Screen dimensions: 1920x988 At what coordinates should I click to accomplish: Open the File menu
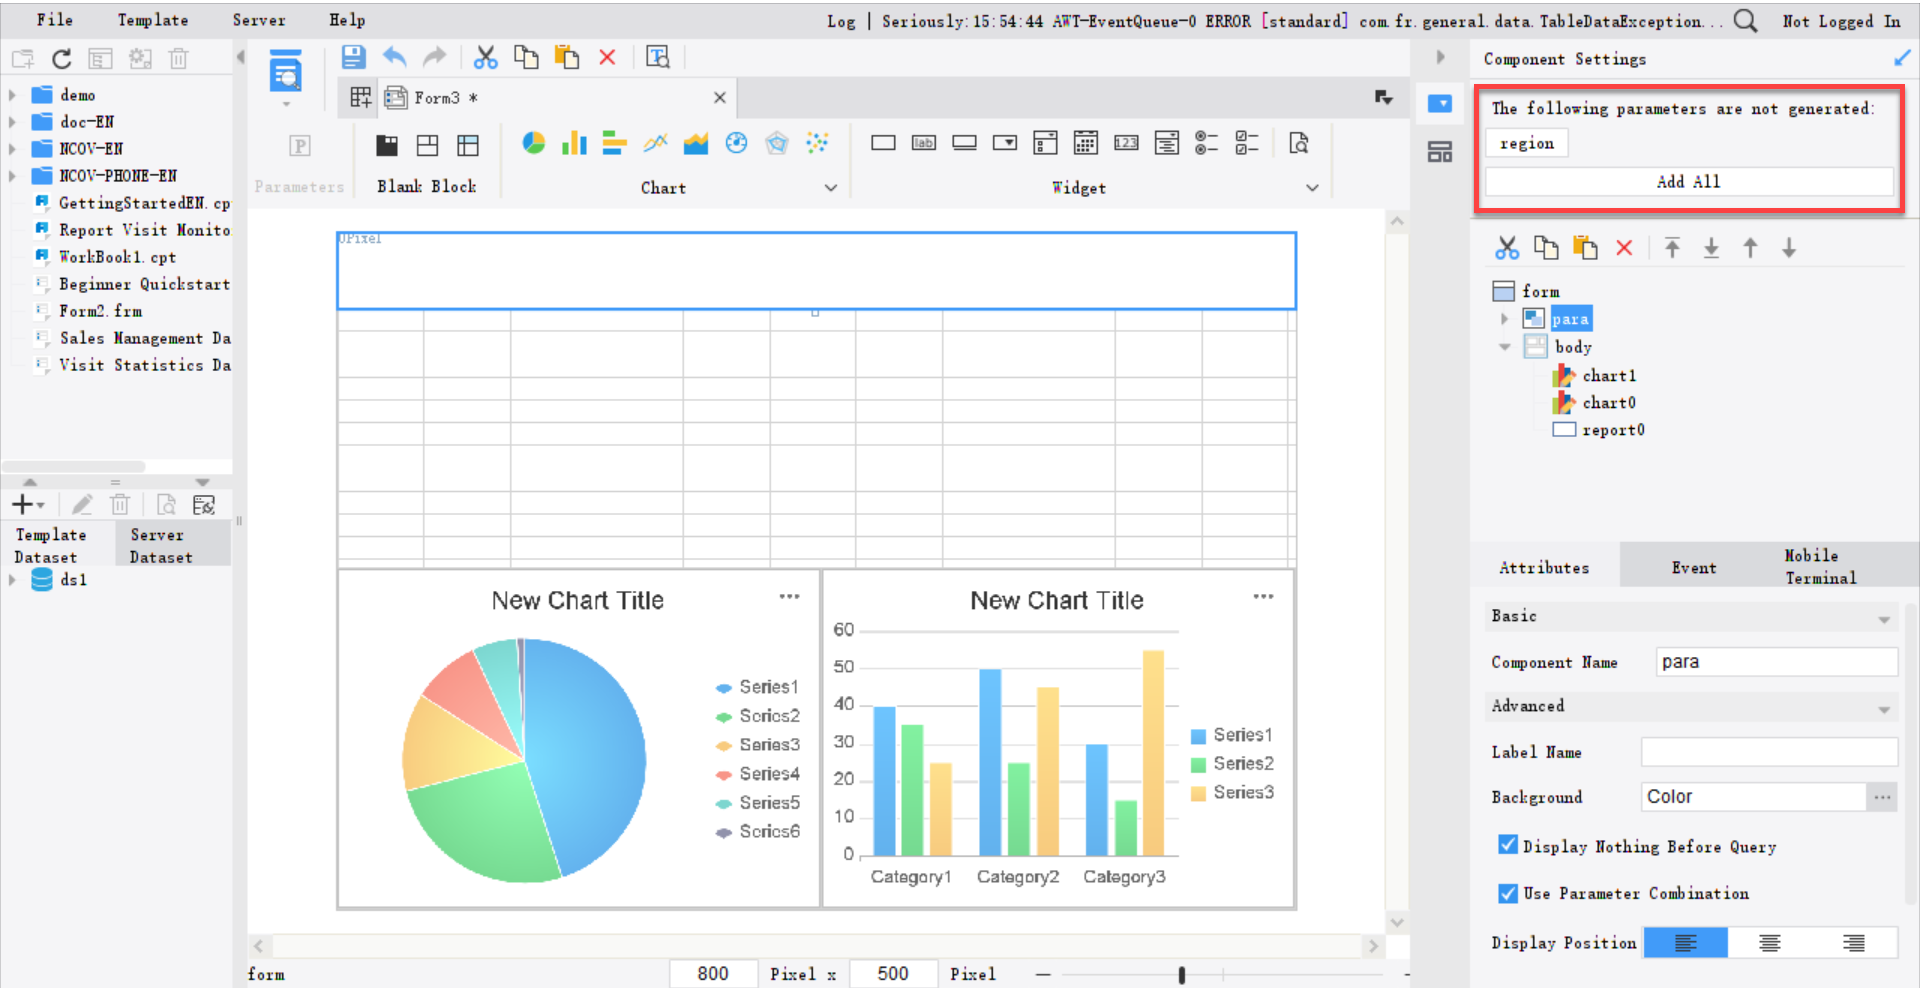coord(54,20)
